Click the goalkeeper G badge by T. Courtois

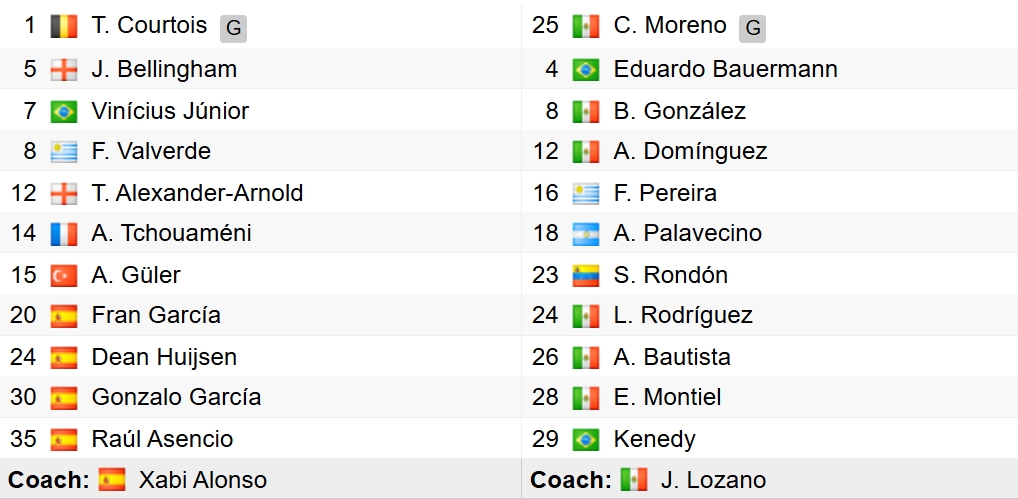click(233, 29)
